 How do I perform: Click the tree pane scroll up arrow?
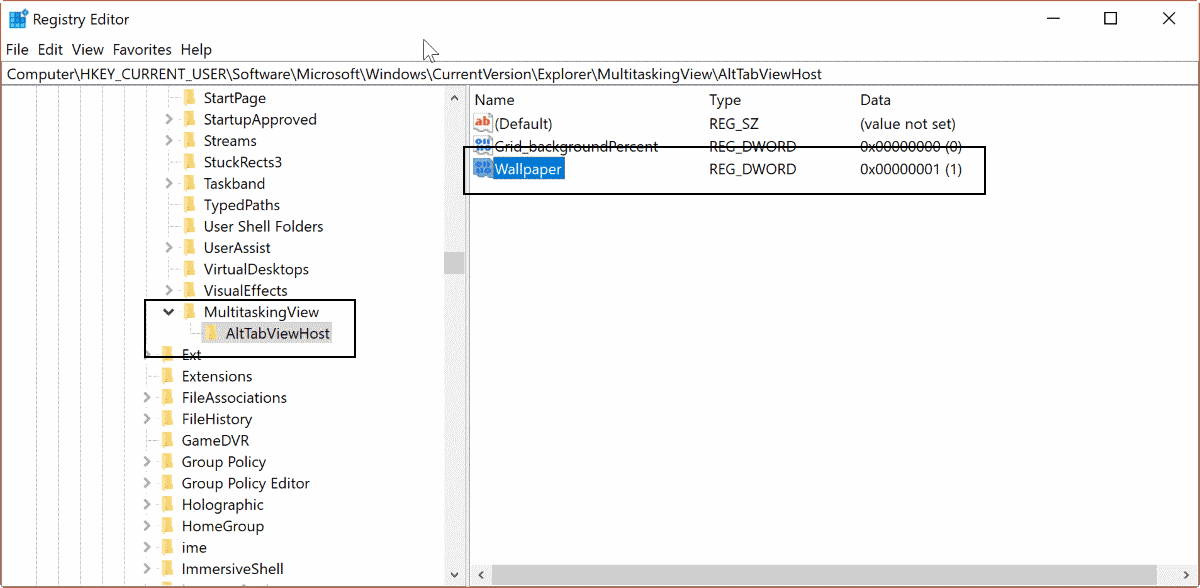click(454, 98)
